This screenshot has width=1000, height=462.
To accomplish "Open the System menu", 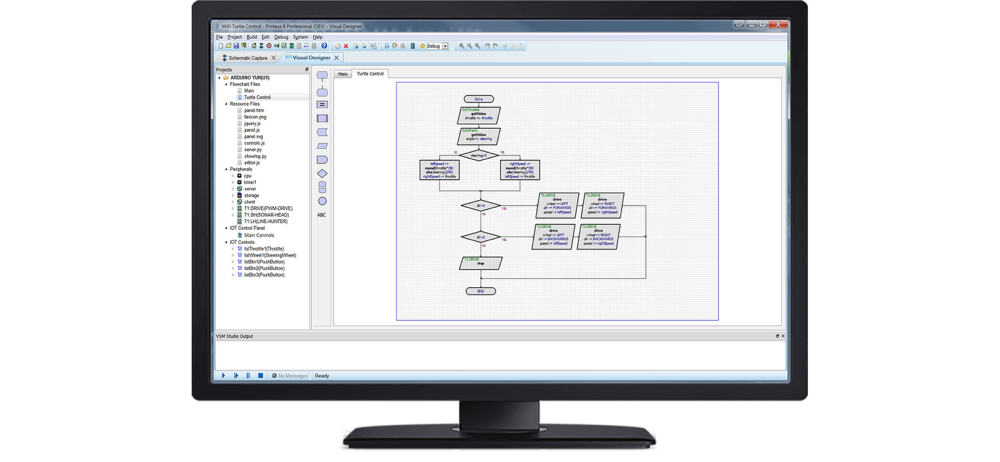I will click(x=300, y=37).
